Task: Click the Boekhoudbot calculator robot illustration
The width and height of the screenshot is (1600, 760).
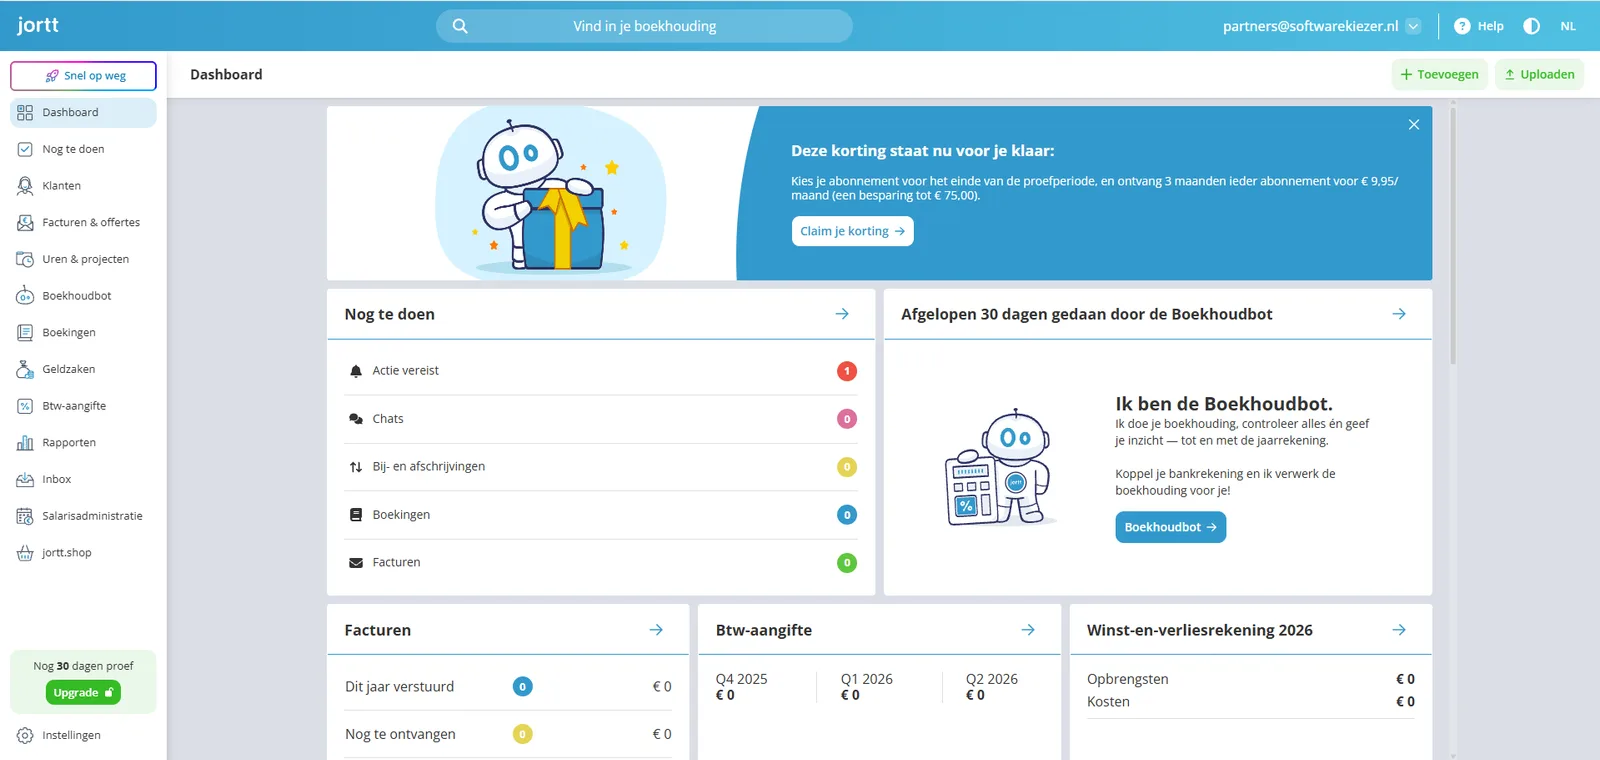Action: click(x=999, y=468)
